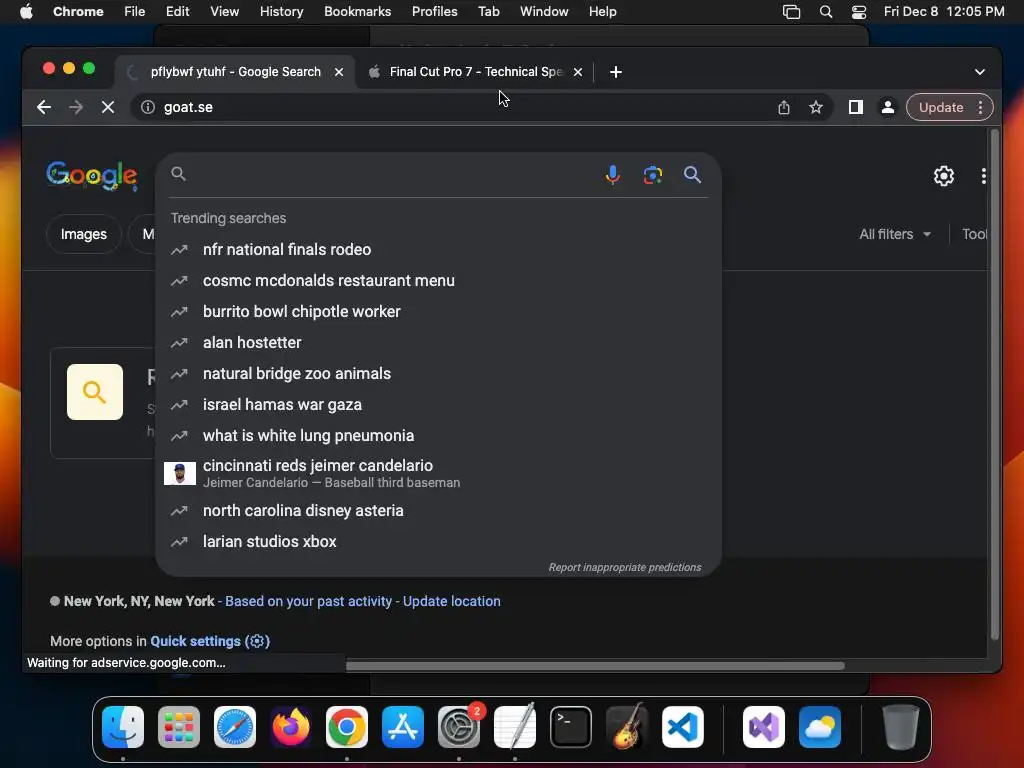This screenshot has height=768, width=1024.
Task: Click Jeimer Candelario thumbnail photo
Action: point(180,473)
